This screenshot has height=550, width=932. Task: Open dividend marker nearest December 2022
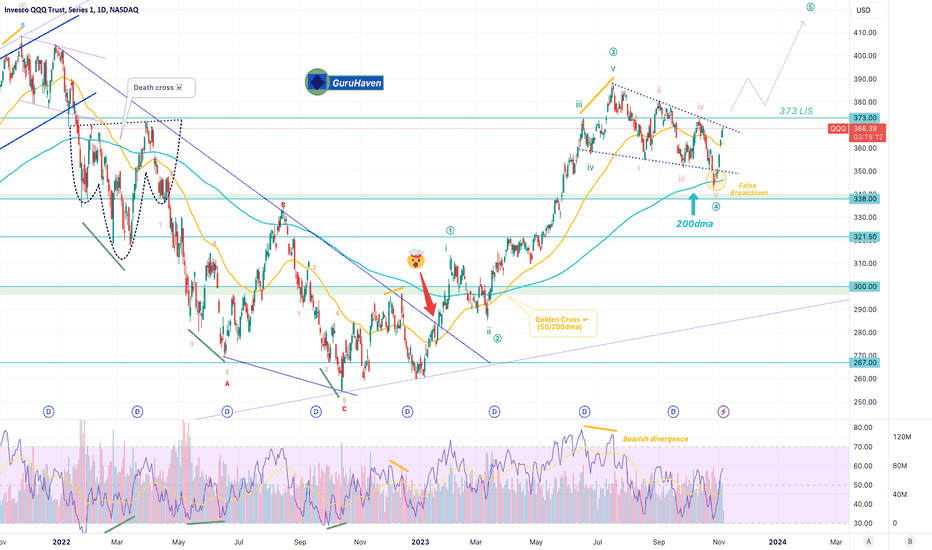[x=407, y=411]
